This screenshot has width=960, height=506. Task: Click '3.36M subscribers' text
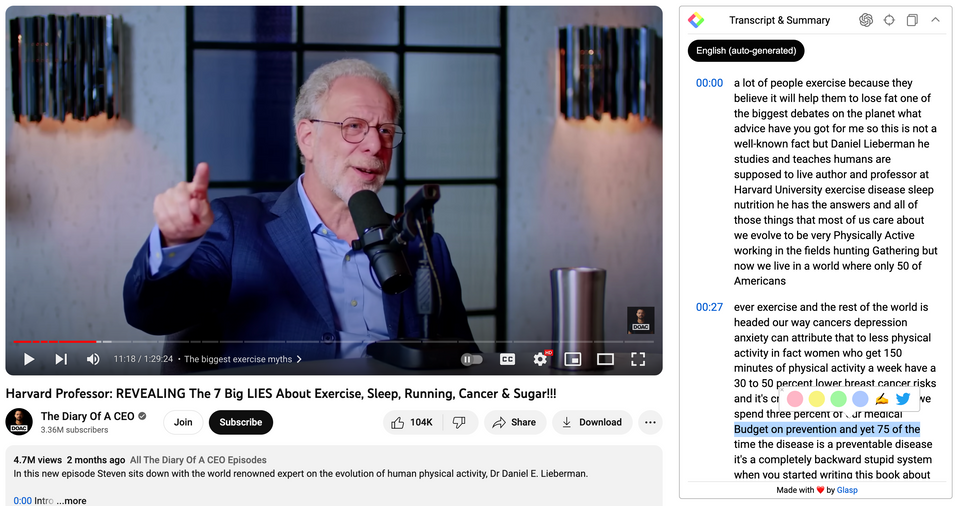coord(75,430)
